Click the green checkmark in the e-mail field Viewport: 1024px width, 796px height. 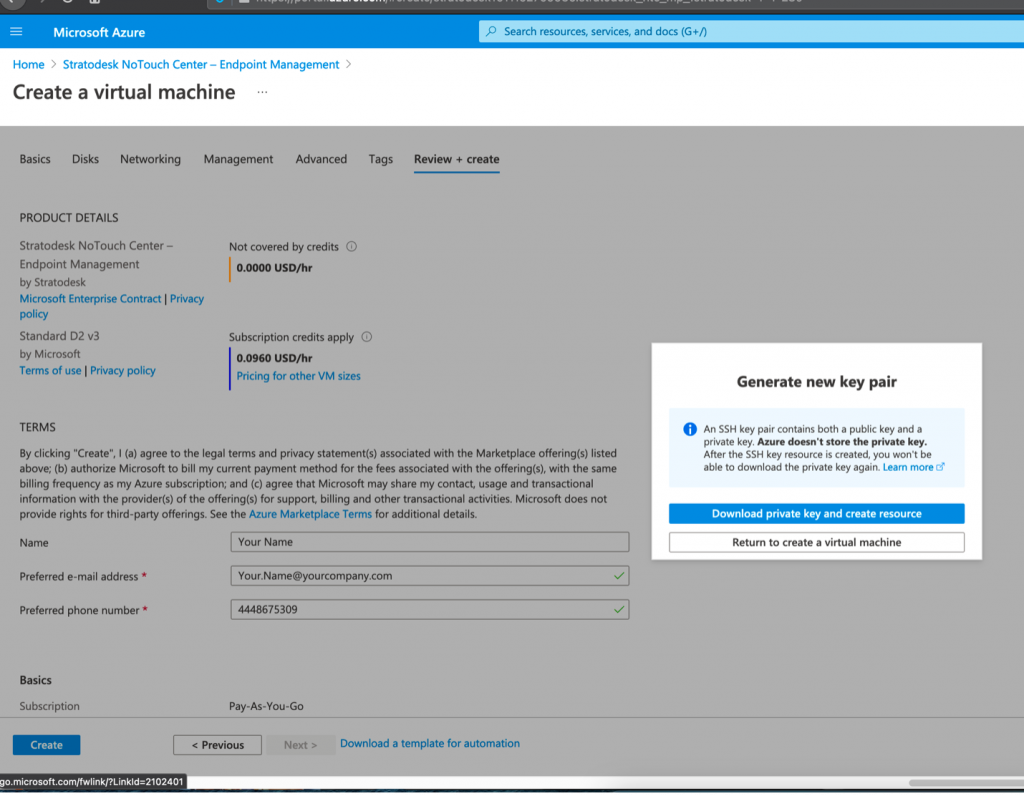tap(617, 575)
